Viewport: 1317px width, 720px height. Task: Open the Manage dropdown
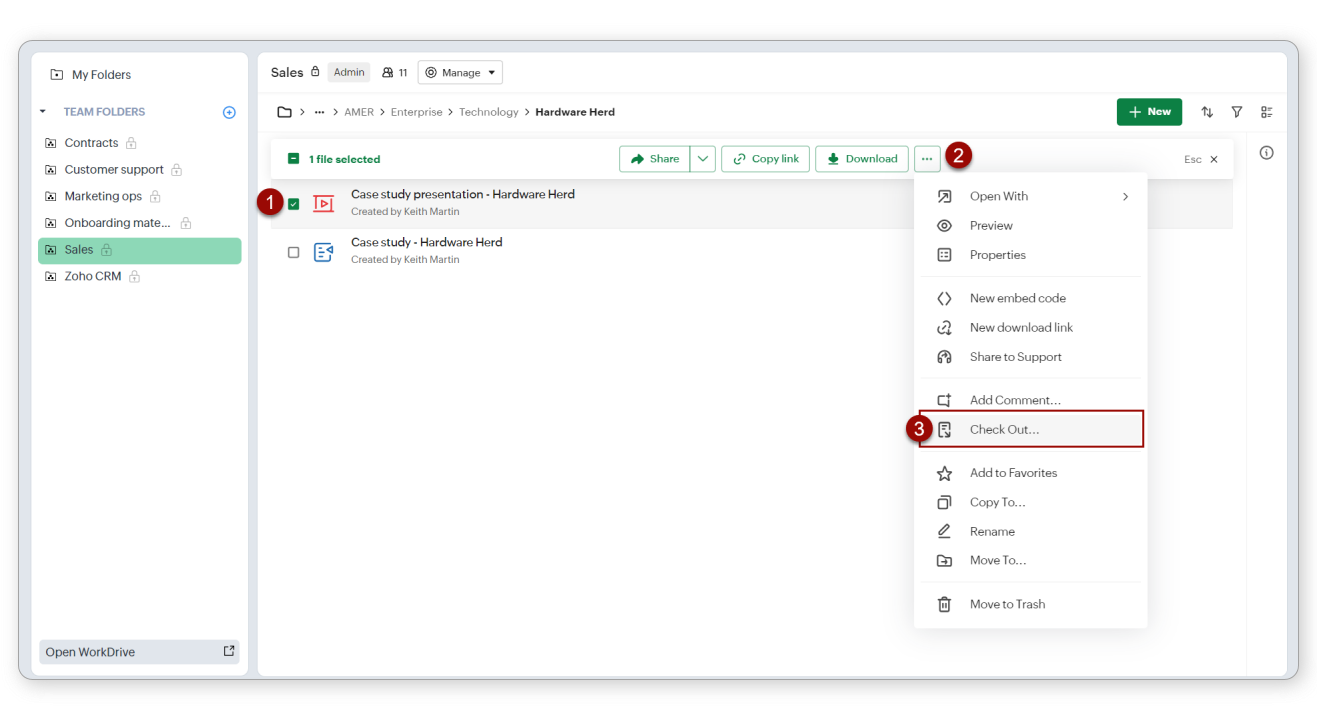tap(460, 73)
